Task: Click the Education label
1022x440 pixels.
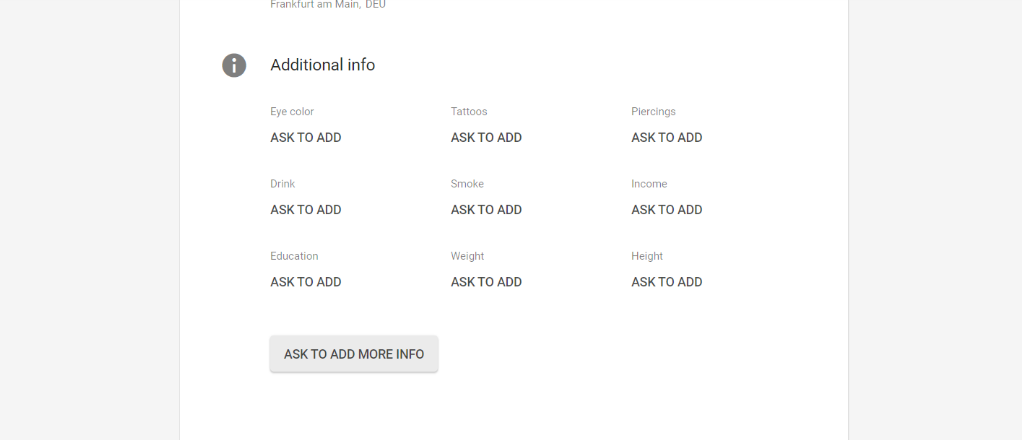Action: point(294,256)
